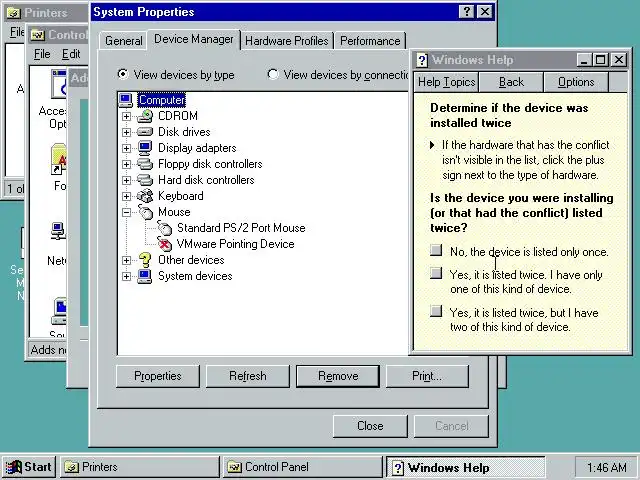The height and width of the screenshot is (480, 640).
Task: Click the Properties button
Action: 158,376
